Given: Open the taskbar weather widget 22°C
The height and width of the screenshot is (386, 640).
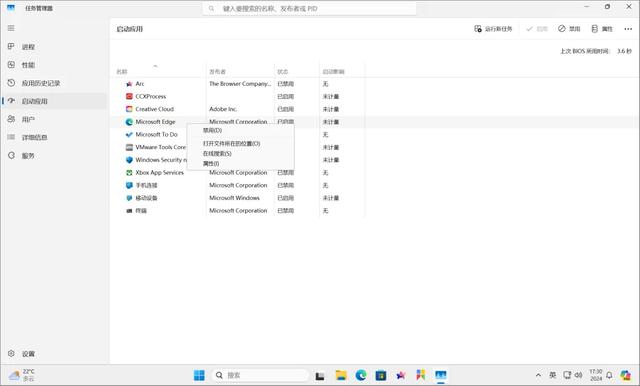Looking at the screenshot, I should (x=22, y=375).
